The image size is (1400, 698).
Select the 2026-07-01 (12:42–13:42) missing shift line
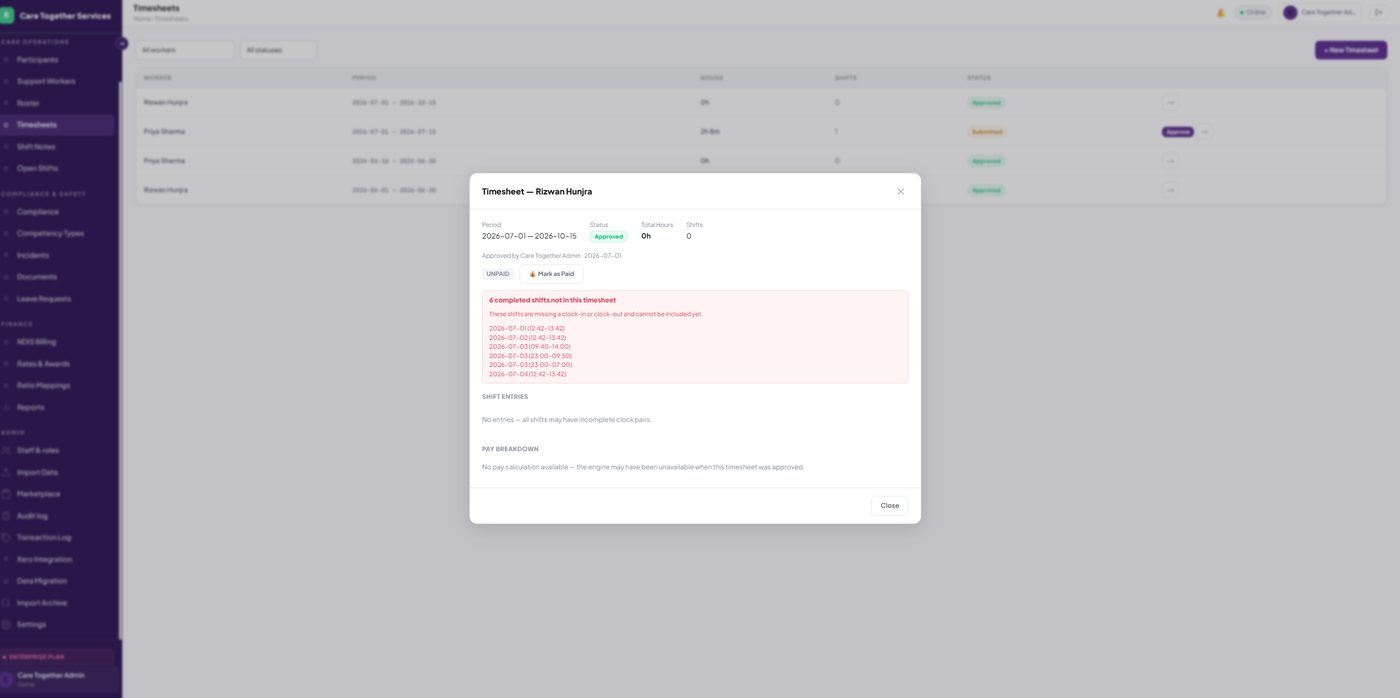pyautogui.click(x=527, y=328)
